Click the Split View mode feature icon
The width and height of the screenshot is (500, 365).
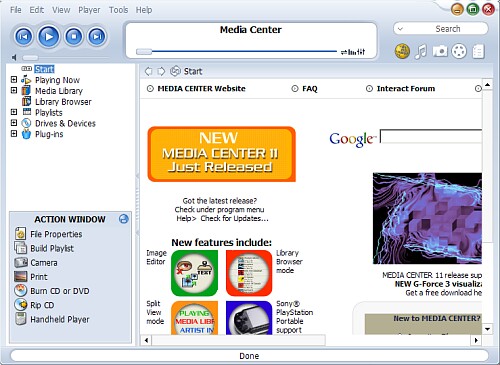[x=194, y=318]
